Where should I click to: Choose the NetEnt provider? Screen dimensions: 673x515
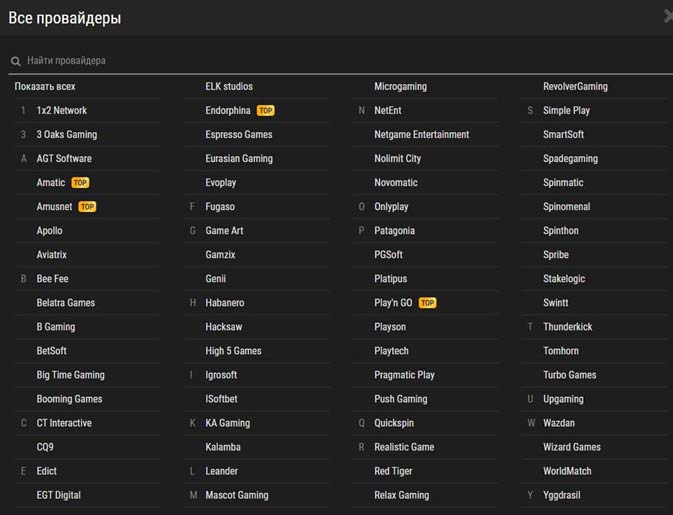(388, 111)
